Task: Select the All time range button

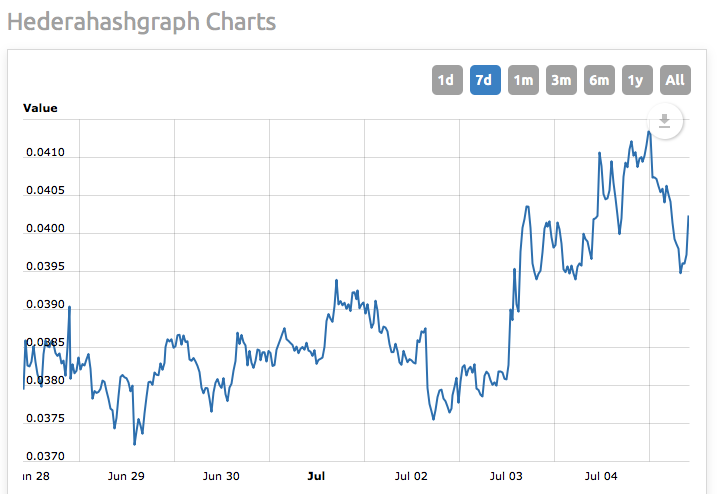Action: [x=675, y=80]
